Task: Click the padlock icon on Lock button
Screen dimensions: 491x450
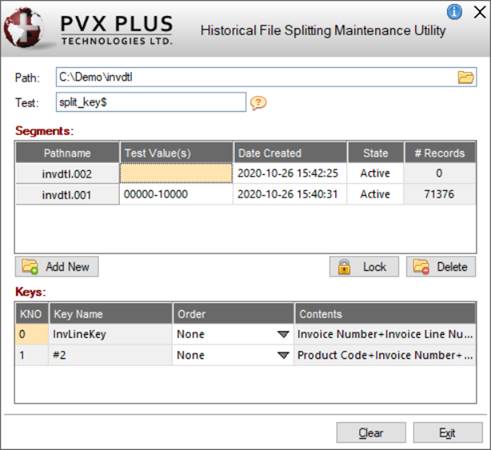Action: (x=344, y=267)
